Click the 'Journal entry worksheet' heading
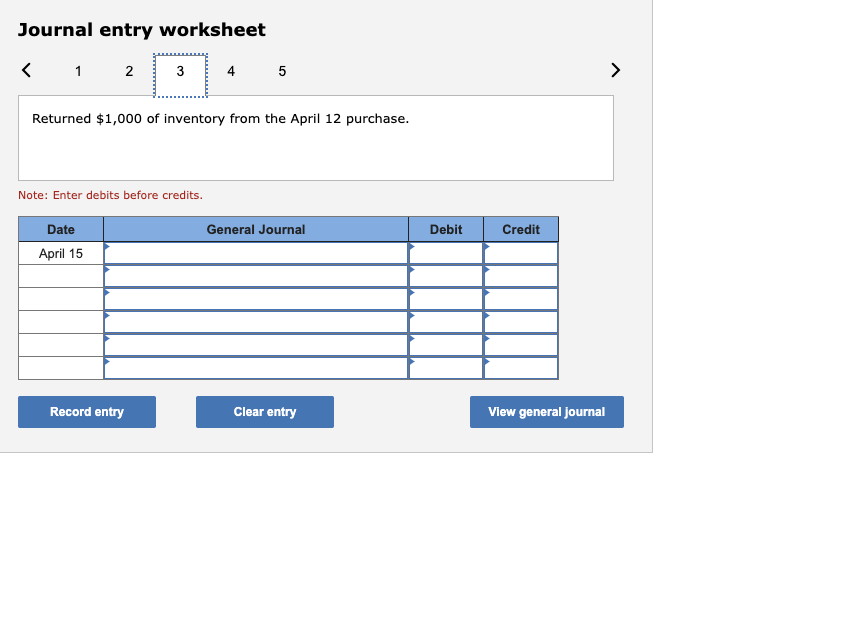 pyautogui.click(x=141, y=30)
